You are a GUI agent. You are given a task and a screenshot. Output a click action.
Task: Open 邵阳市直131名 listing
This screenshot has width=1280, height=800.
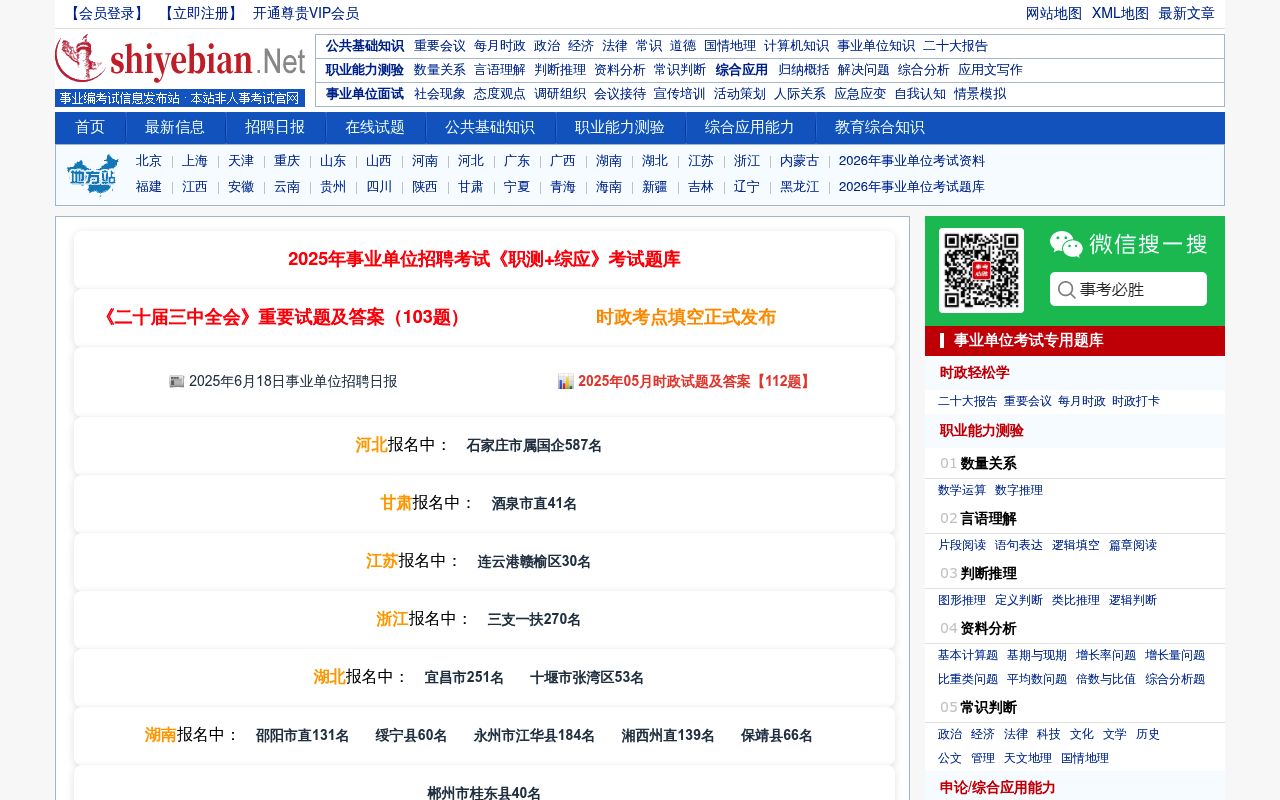(x=303, y=736)
